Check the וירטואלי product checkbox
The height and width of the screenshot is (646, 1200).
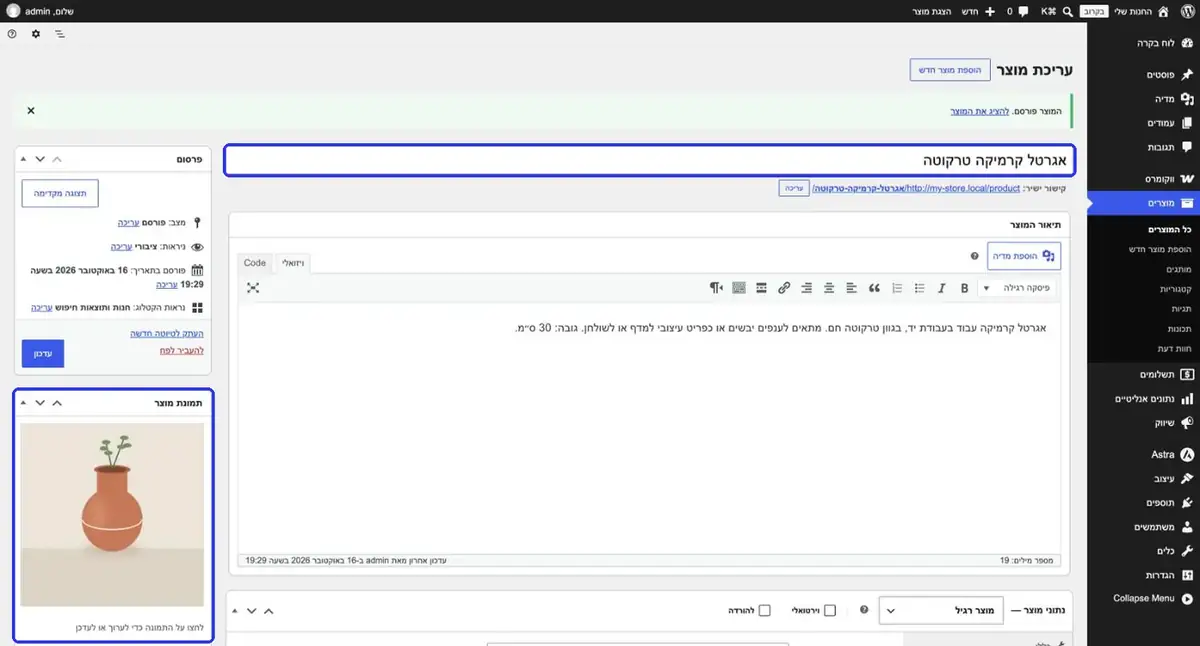pyautogui.click(x=830, y=611)
